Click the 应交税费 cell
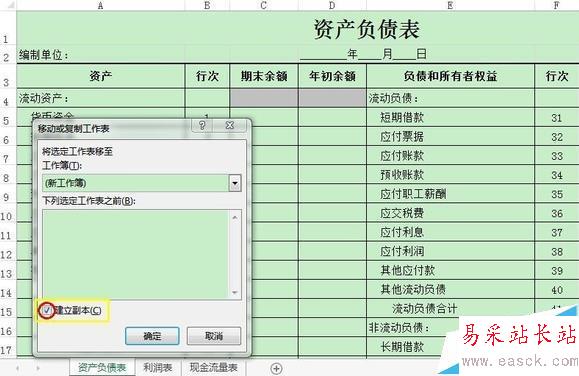This screenshot has height=376, width=579. tap(450, 213)
